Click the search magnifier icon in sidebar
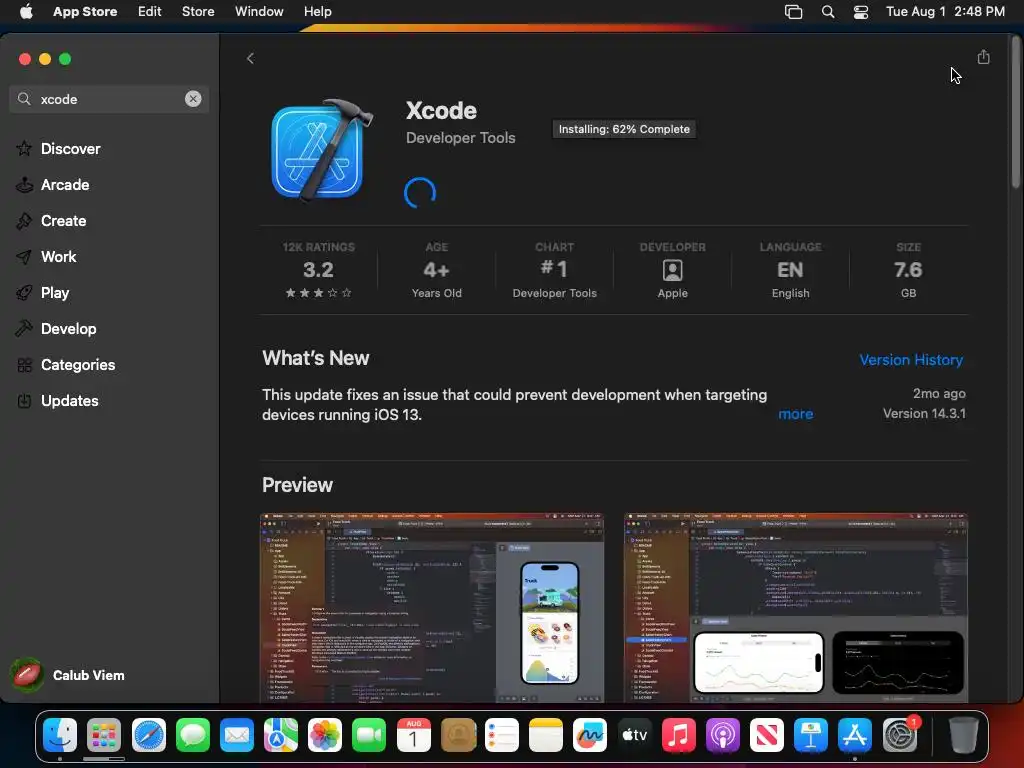Image resolution: width=1024 pixels, height=768 pixels. pyautogui.click(x=24, y=99)
